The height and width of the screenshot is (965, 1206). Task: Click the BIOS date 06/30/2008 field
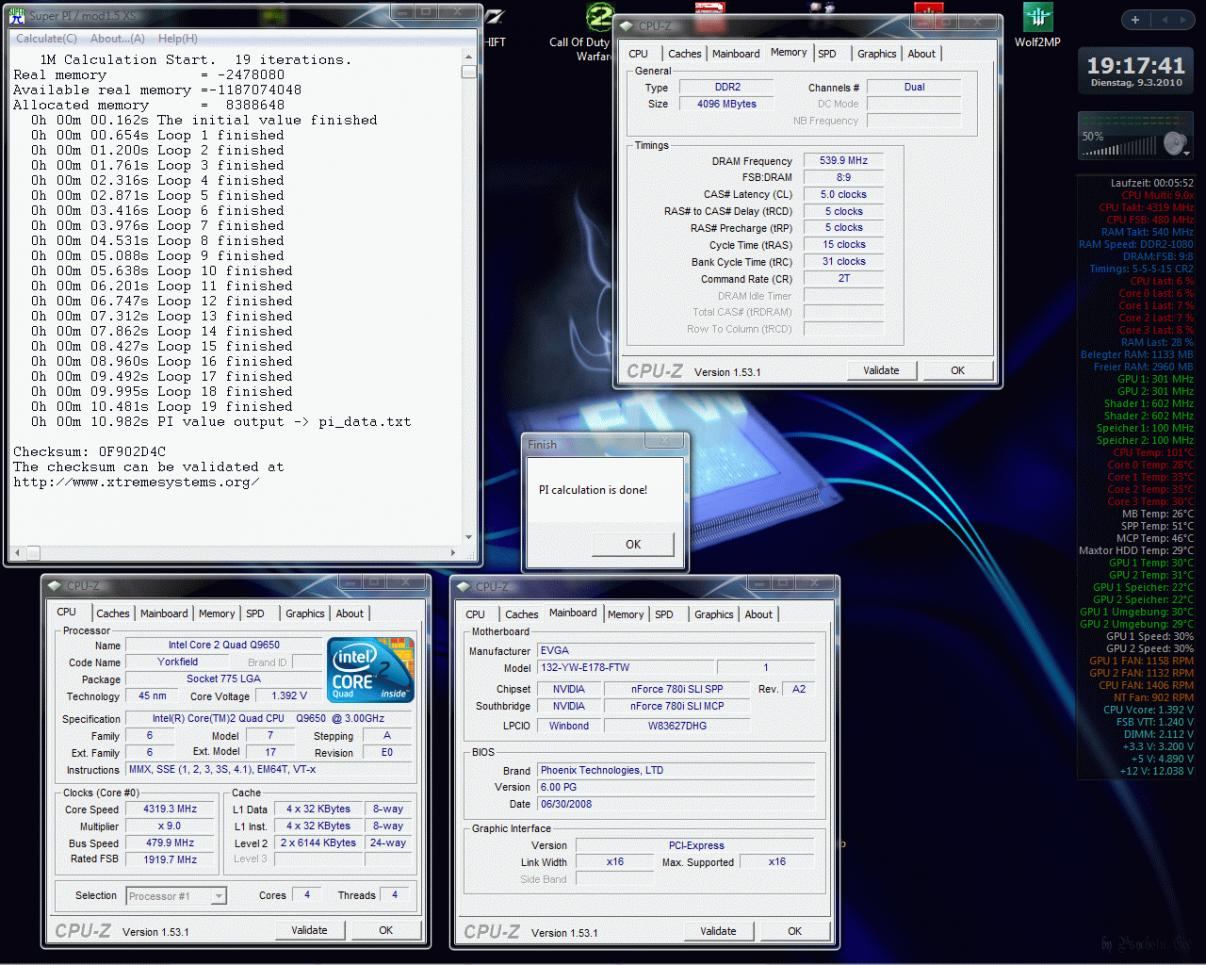(x=675, y=804)
